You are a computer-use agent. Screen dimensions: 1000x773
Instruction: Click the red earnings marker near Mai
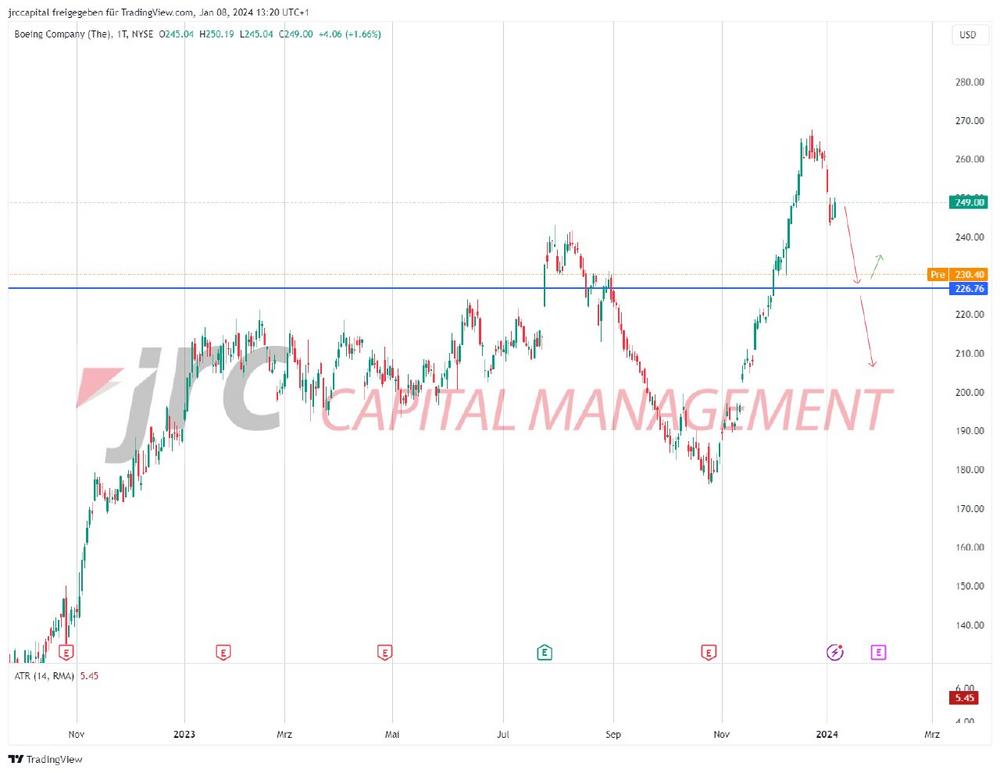(385, 653)
